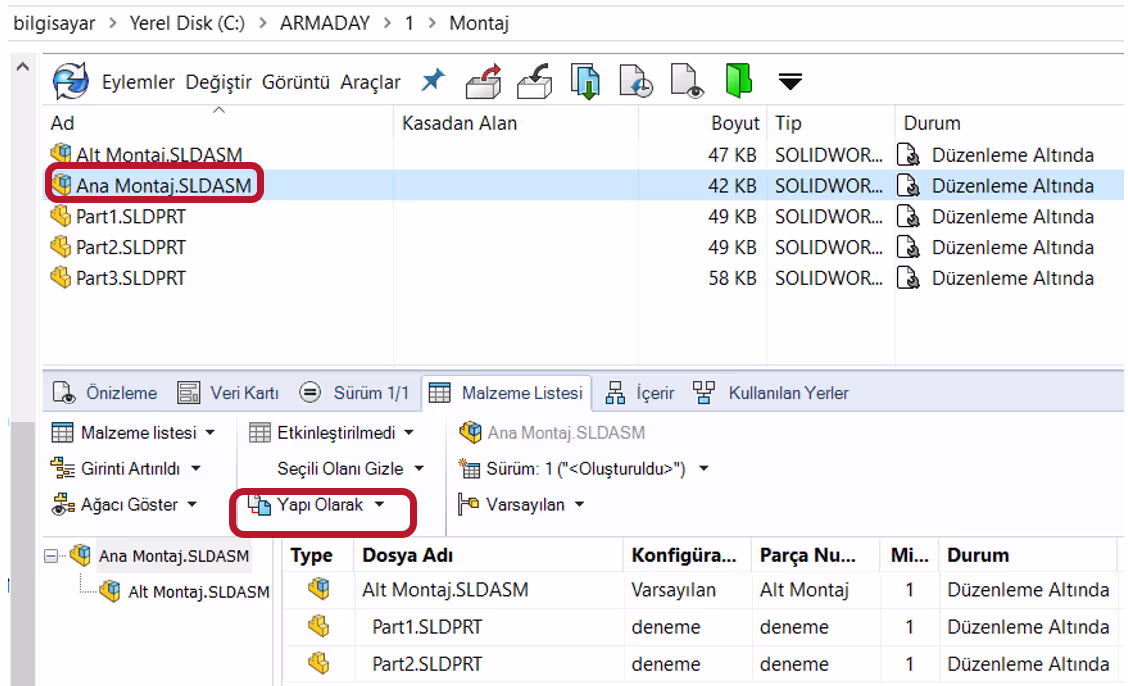This screenshot has height=686, width=1128.
Task: Click the Montaj folder in breadcrumb path
Action: [479, 23]
